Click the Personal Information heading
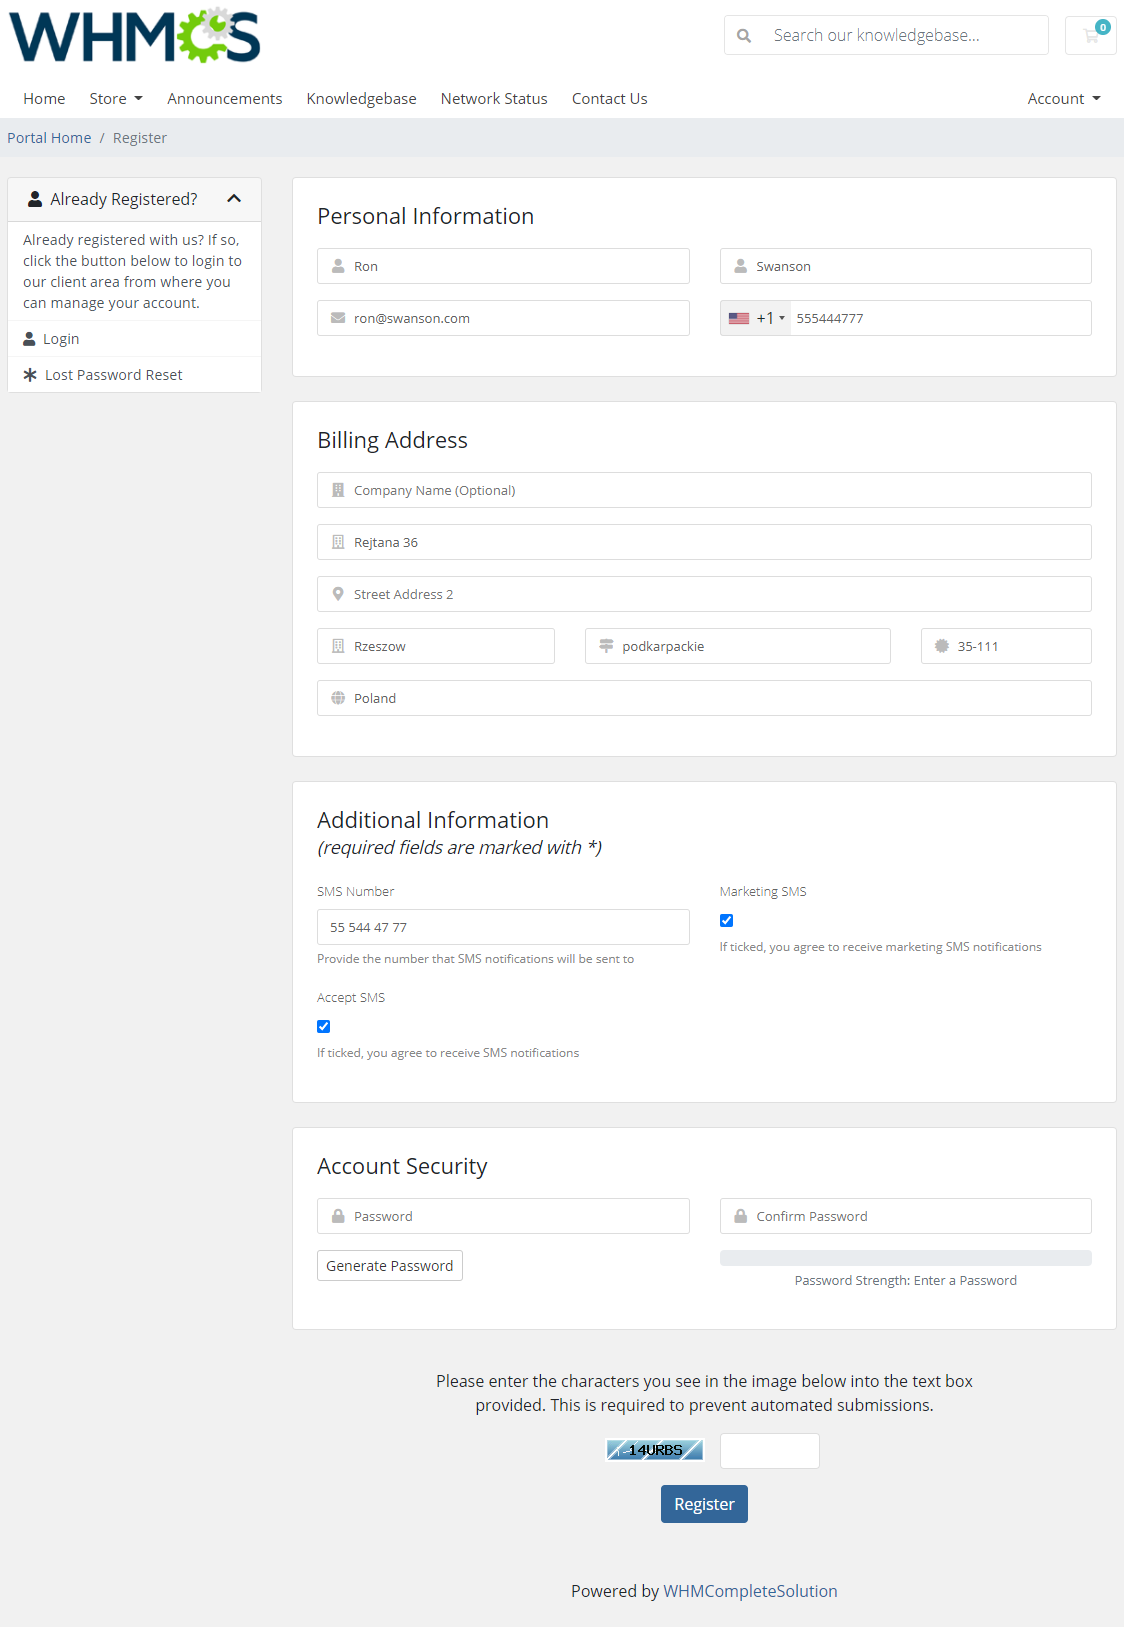This screenshot has height=1627, width=1124. pos(426,216)
